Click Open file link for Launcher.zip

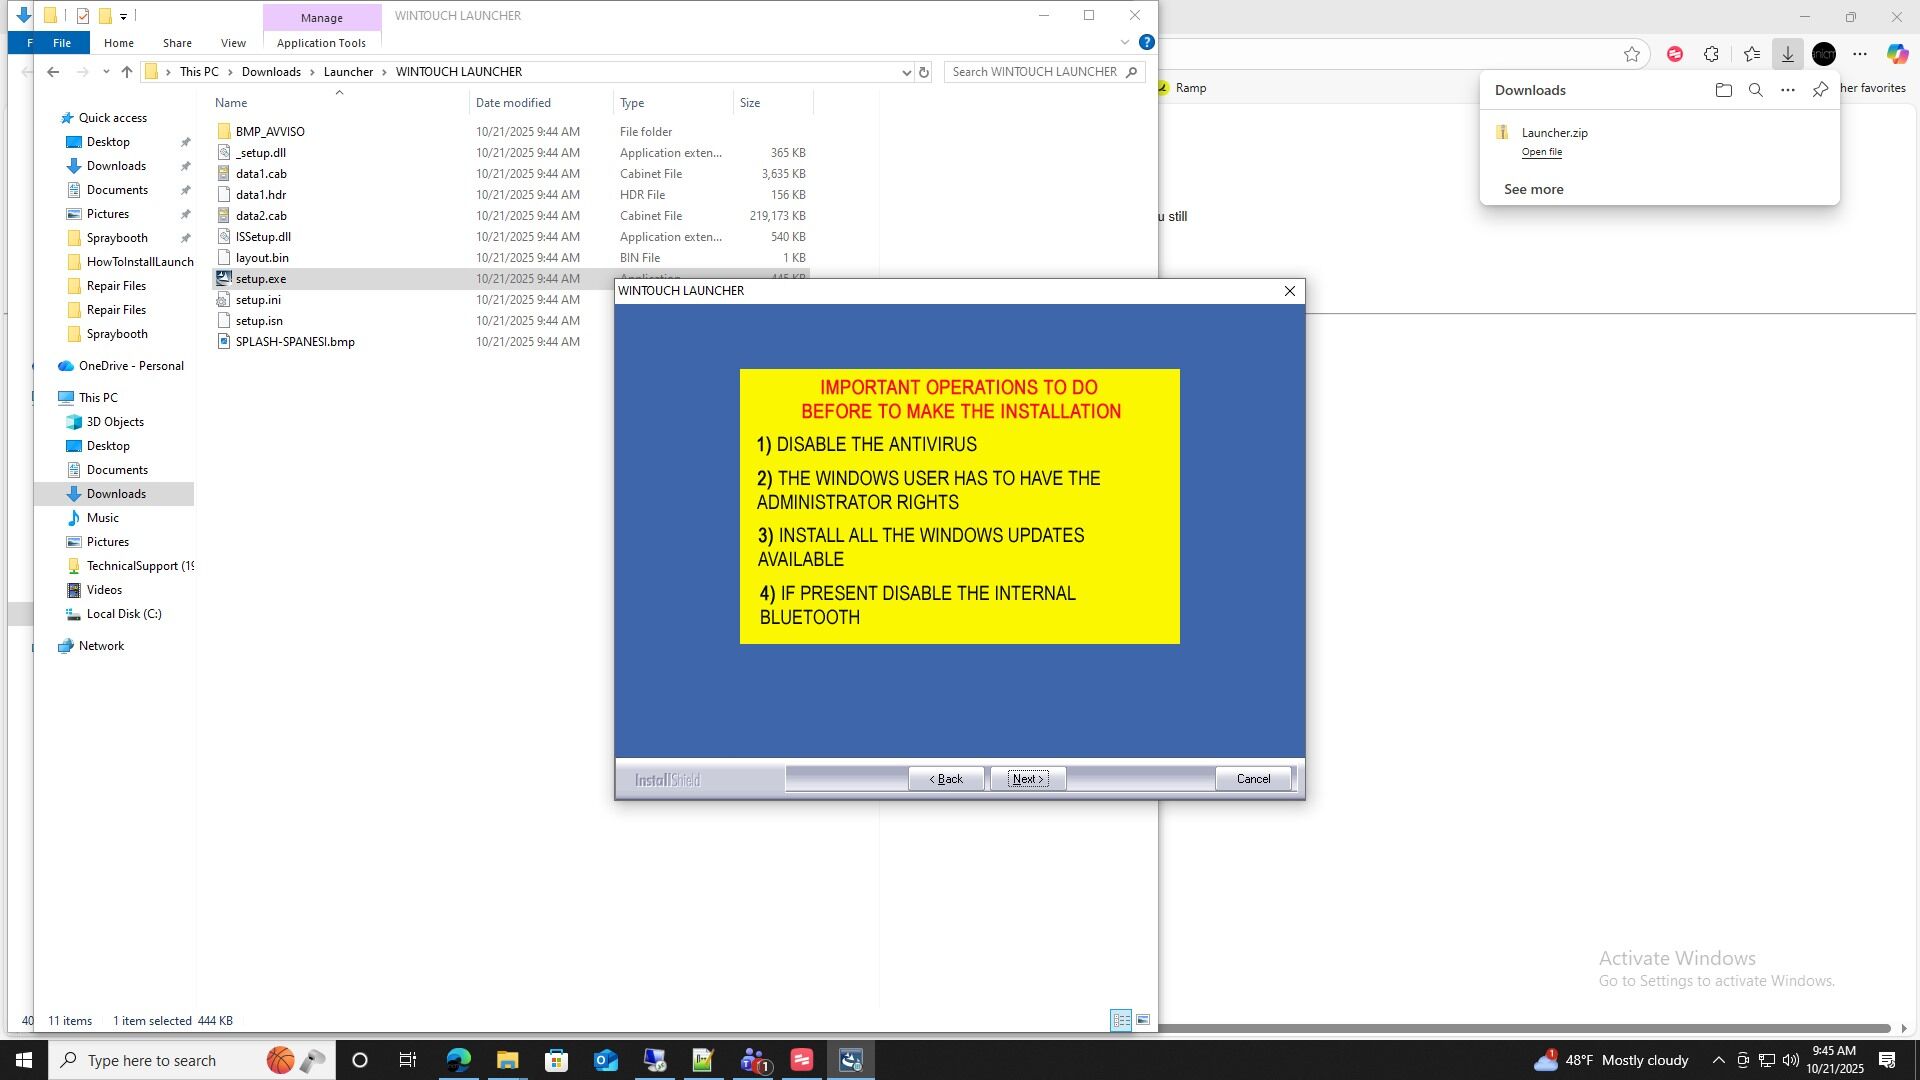1541,152
